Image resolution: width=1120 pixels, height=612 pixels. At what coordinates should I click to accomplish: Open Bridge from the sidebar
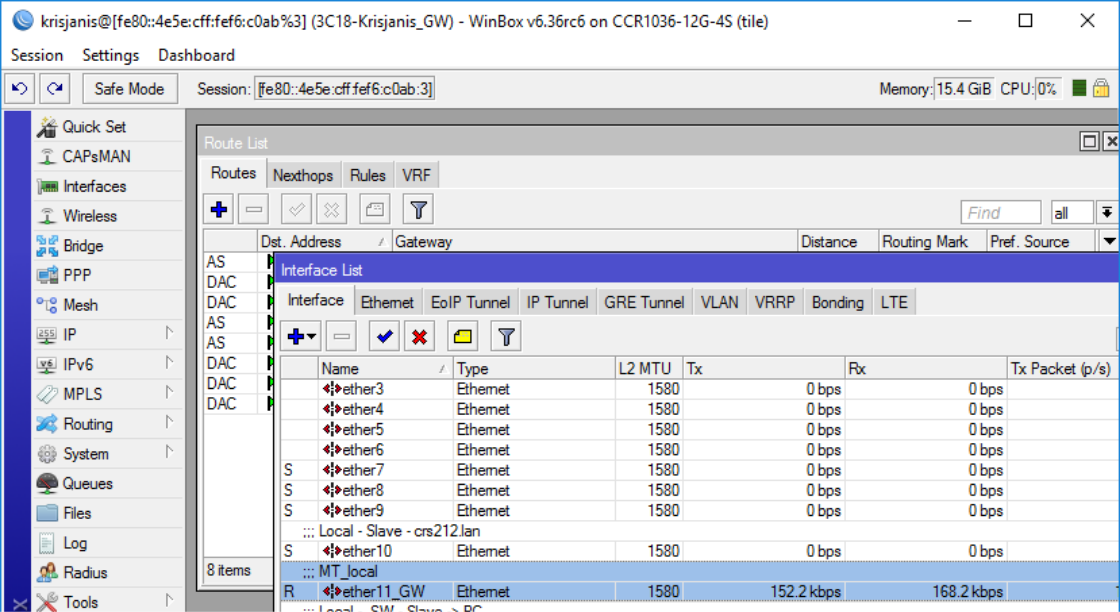pos(82,246)
